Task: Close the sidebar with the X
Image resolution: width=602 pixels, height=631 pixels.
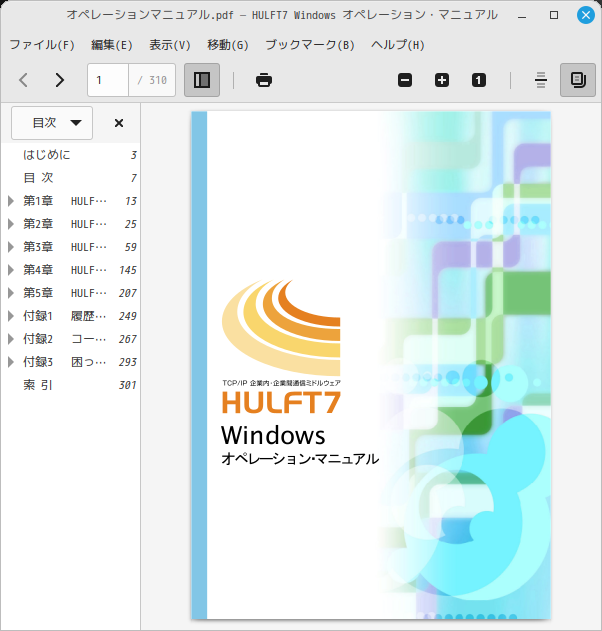Action: tap(119, 123)
